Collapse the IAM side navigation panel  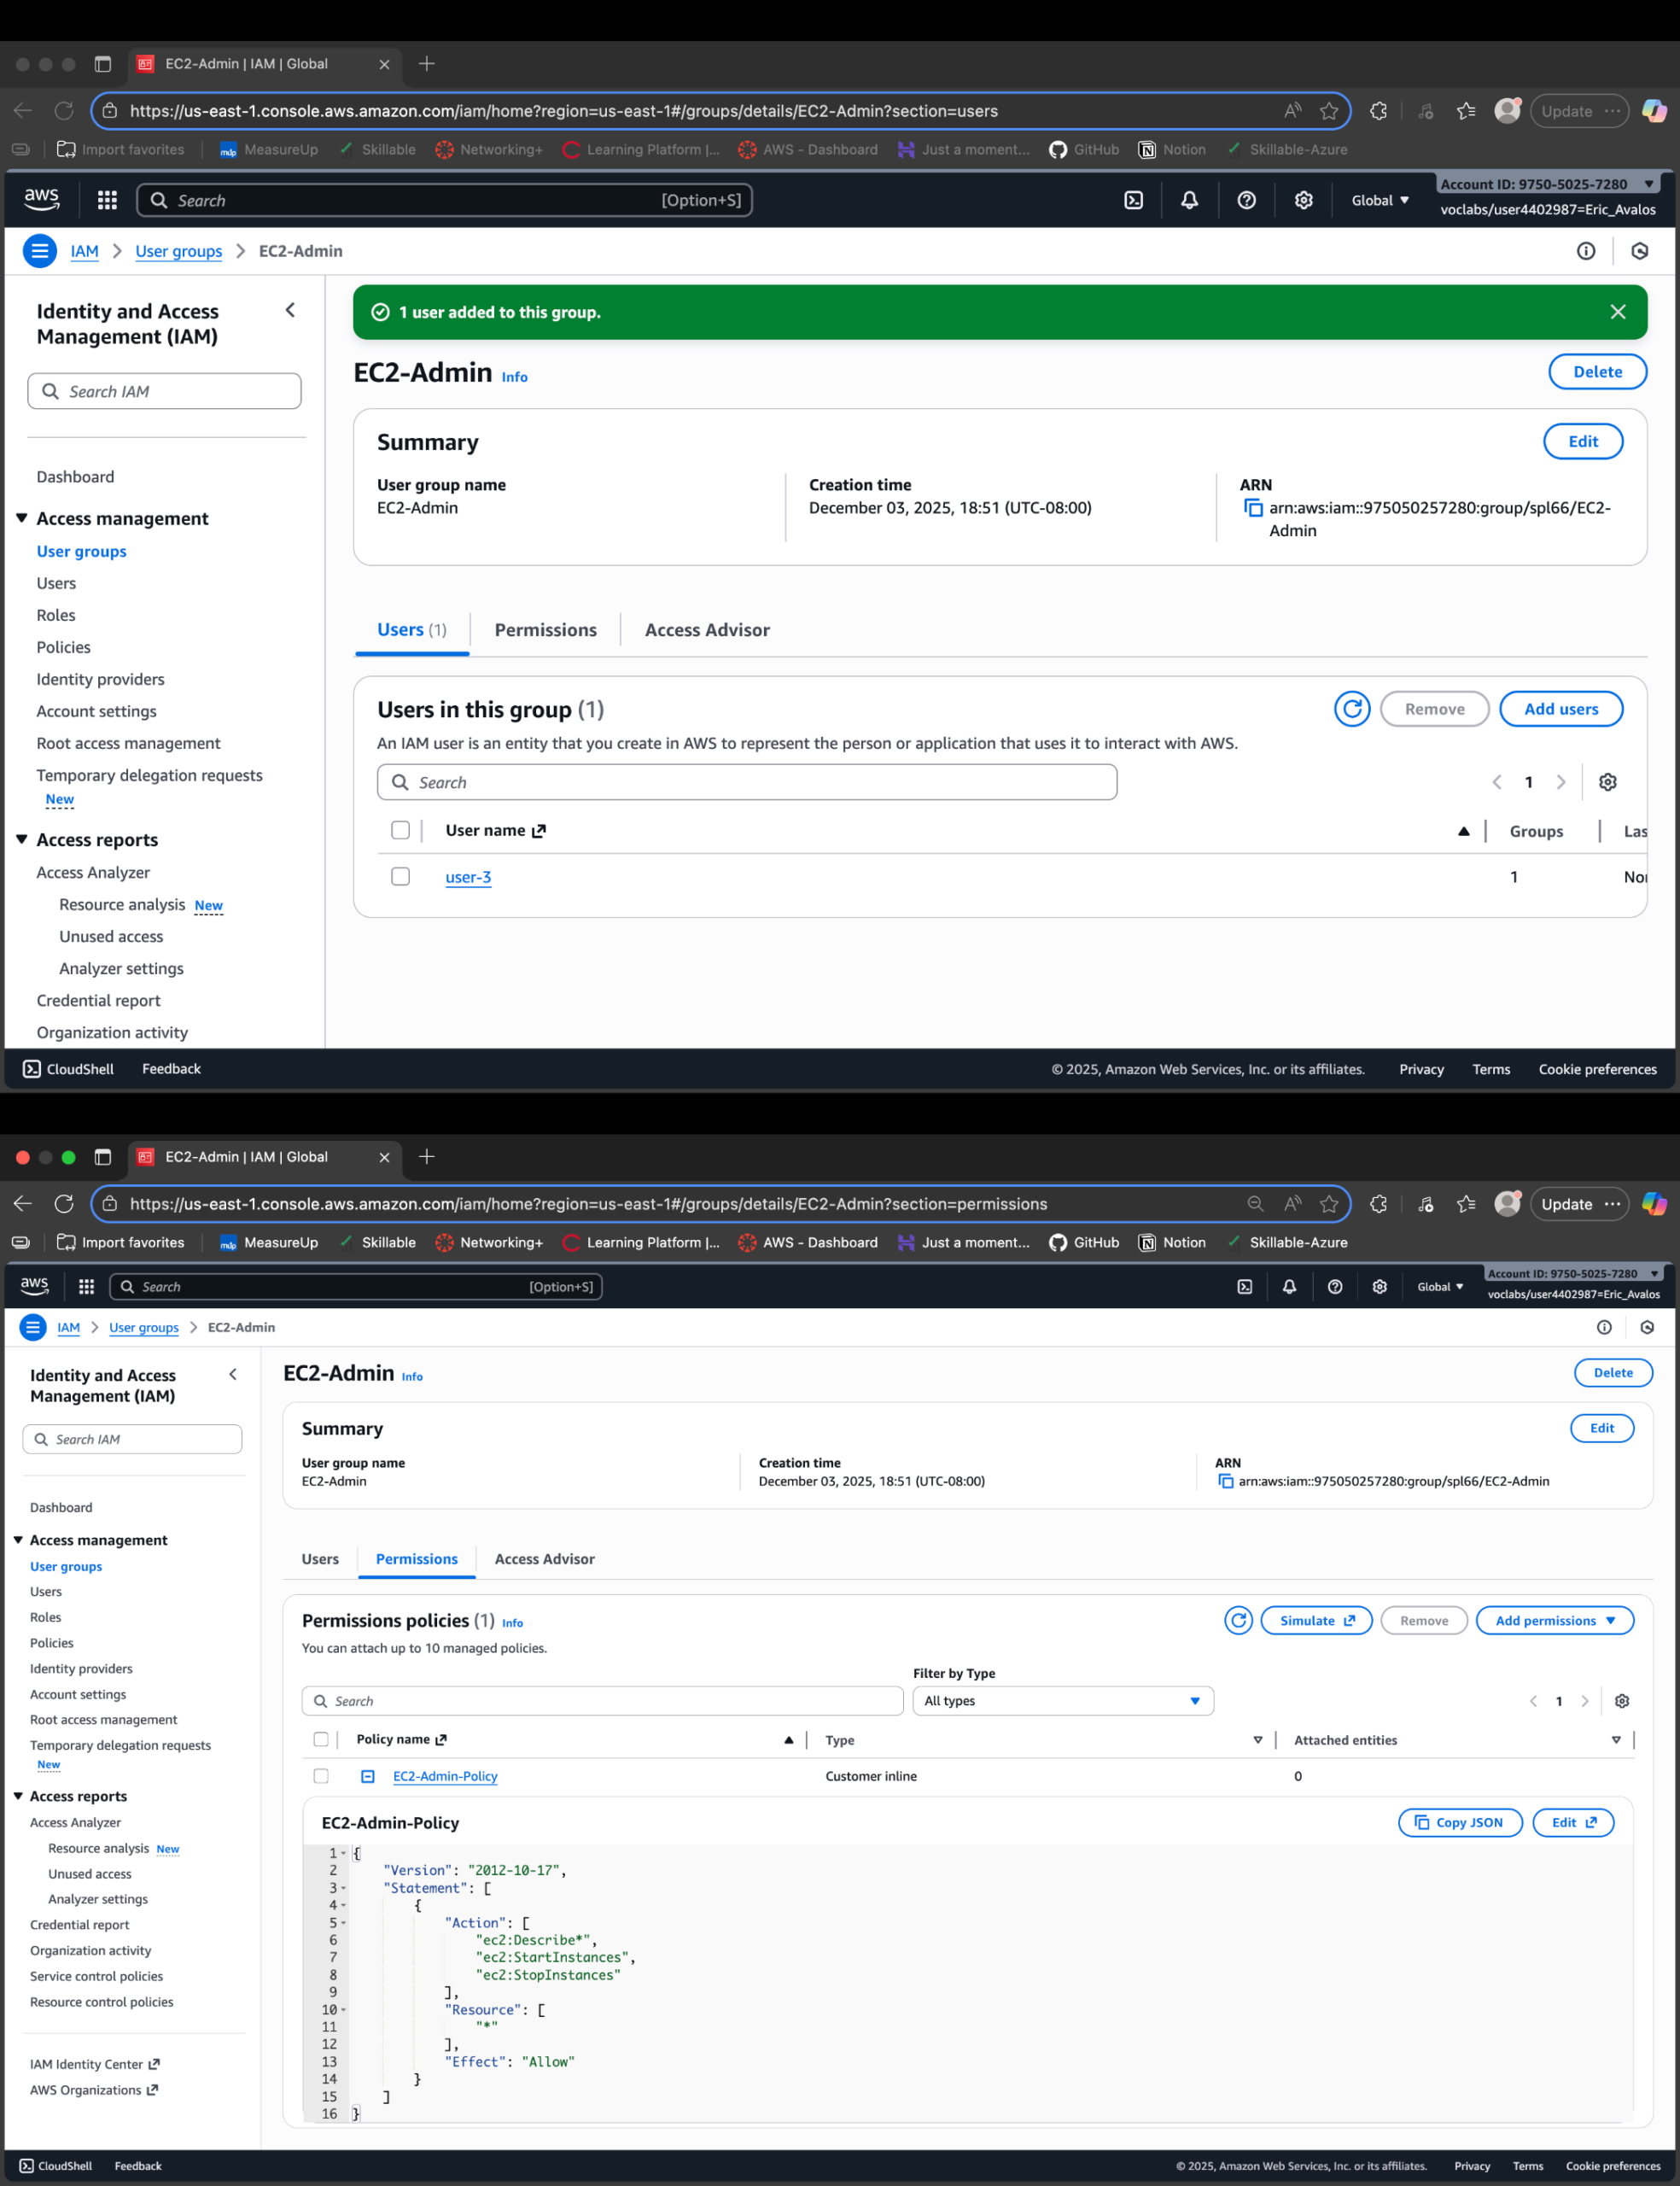pyautogui.click(x=290, y=310)
